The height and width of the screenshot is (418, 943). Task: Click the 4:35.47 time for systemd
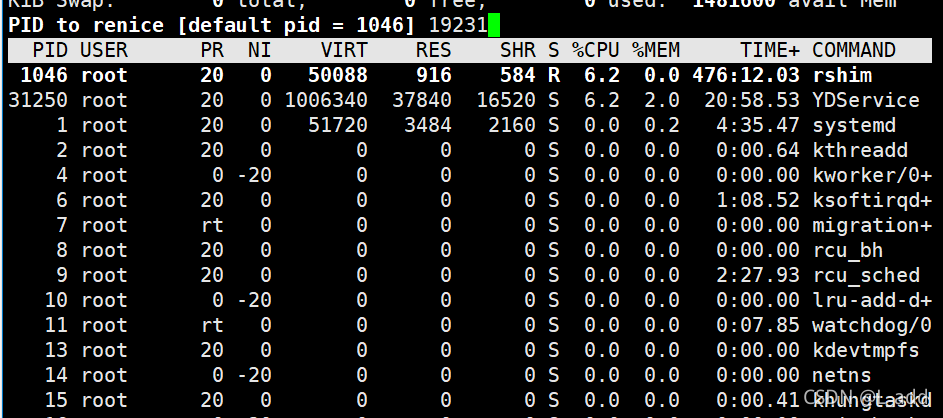coord(758,125)
